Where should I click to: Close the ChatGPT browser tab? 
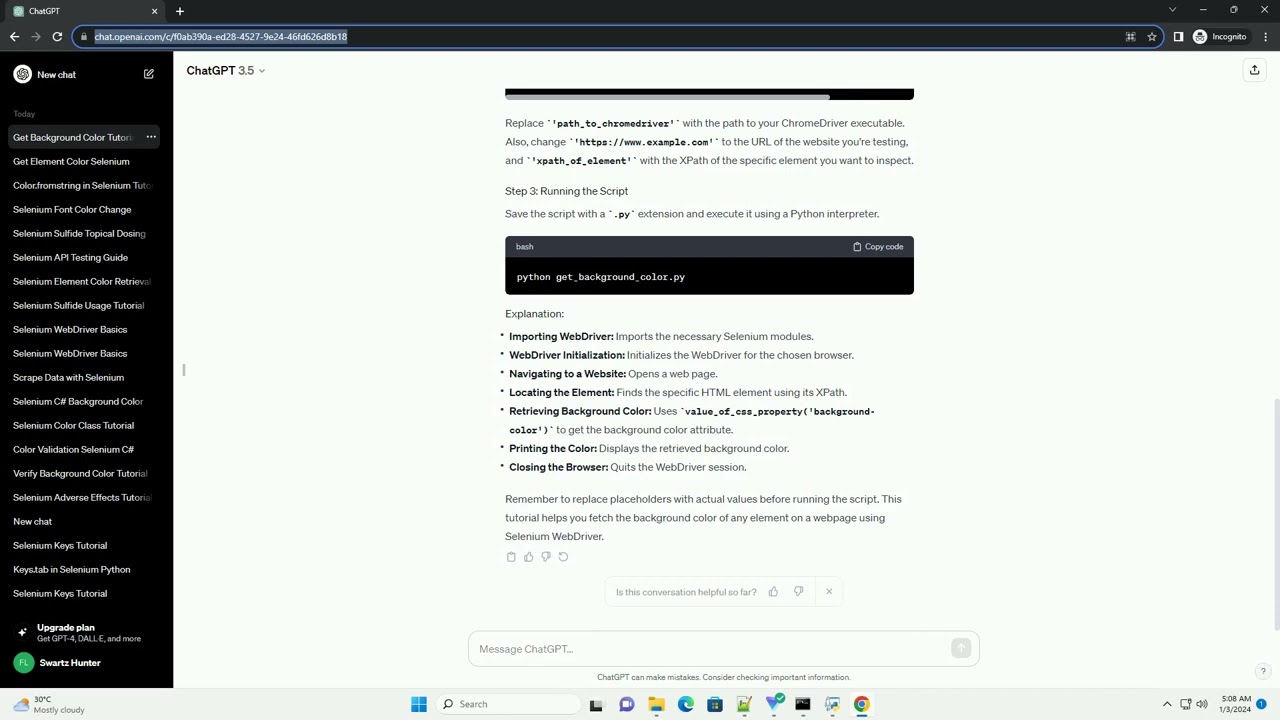pyautogui.click(x=154, y=11)
